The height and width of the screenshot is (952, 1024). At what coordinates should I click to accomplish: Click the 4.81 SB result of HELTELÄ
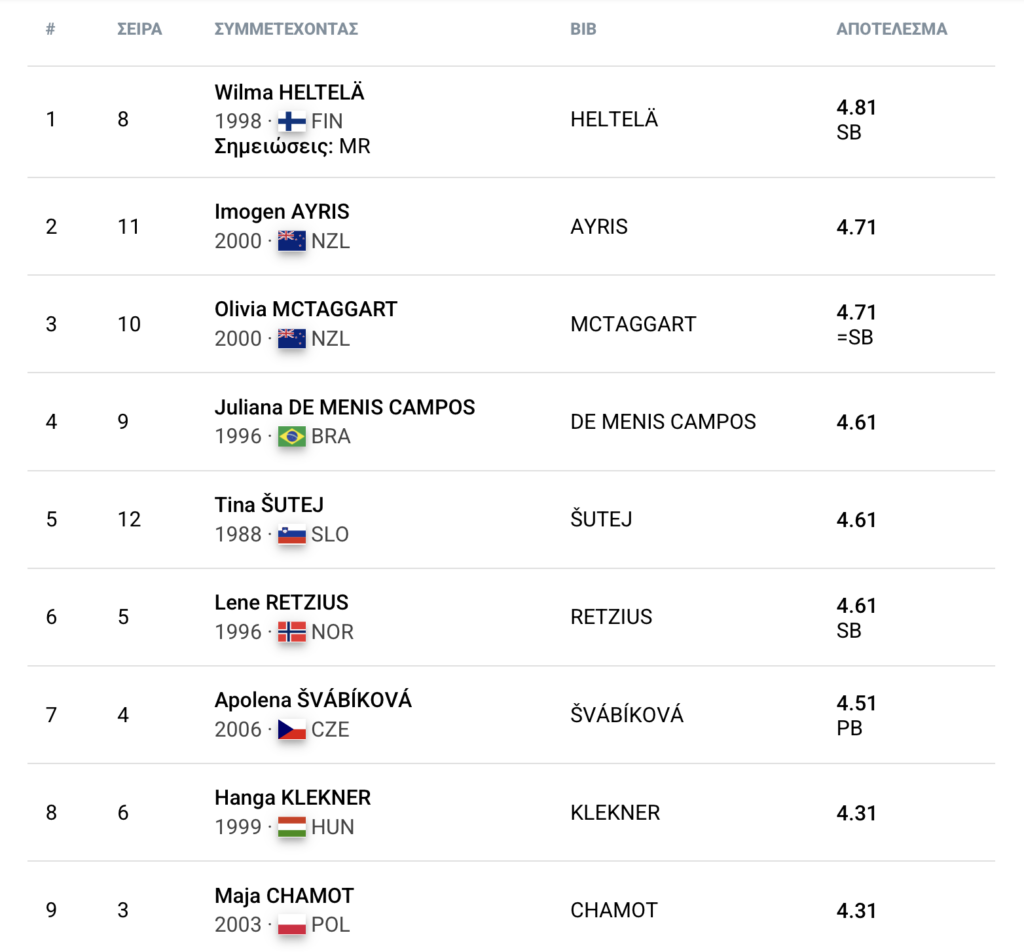pos(856,119)
